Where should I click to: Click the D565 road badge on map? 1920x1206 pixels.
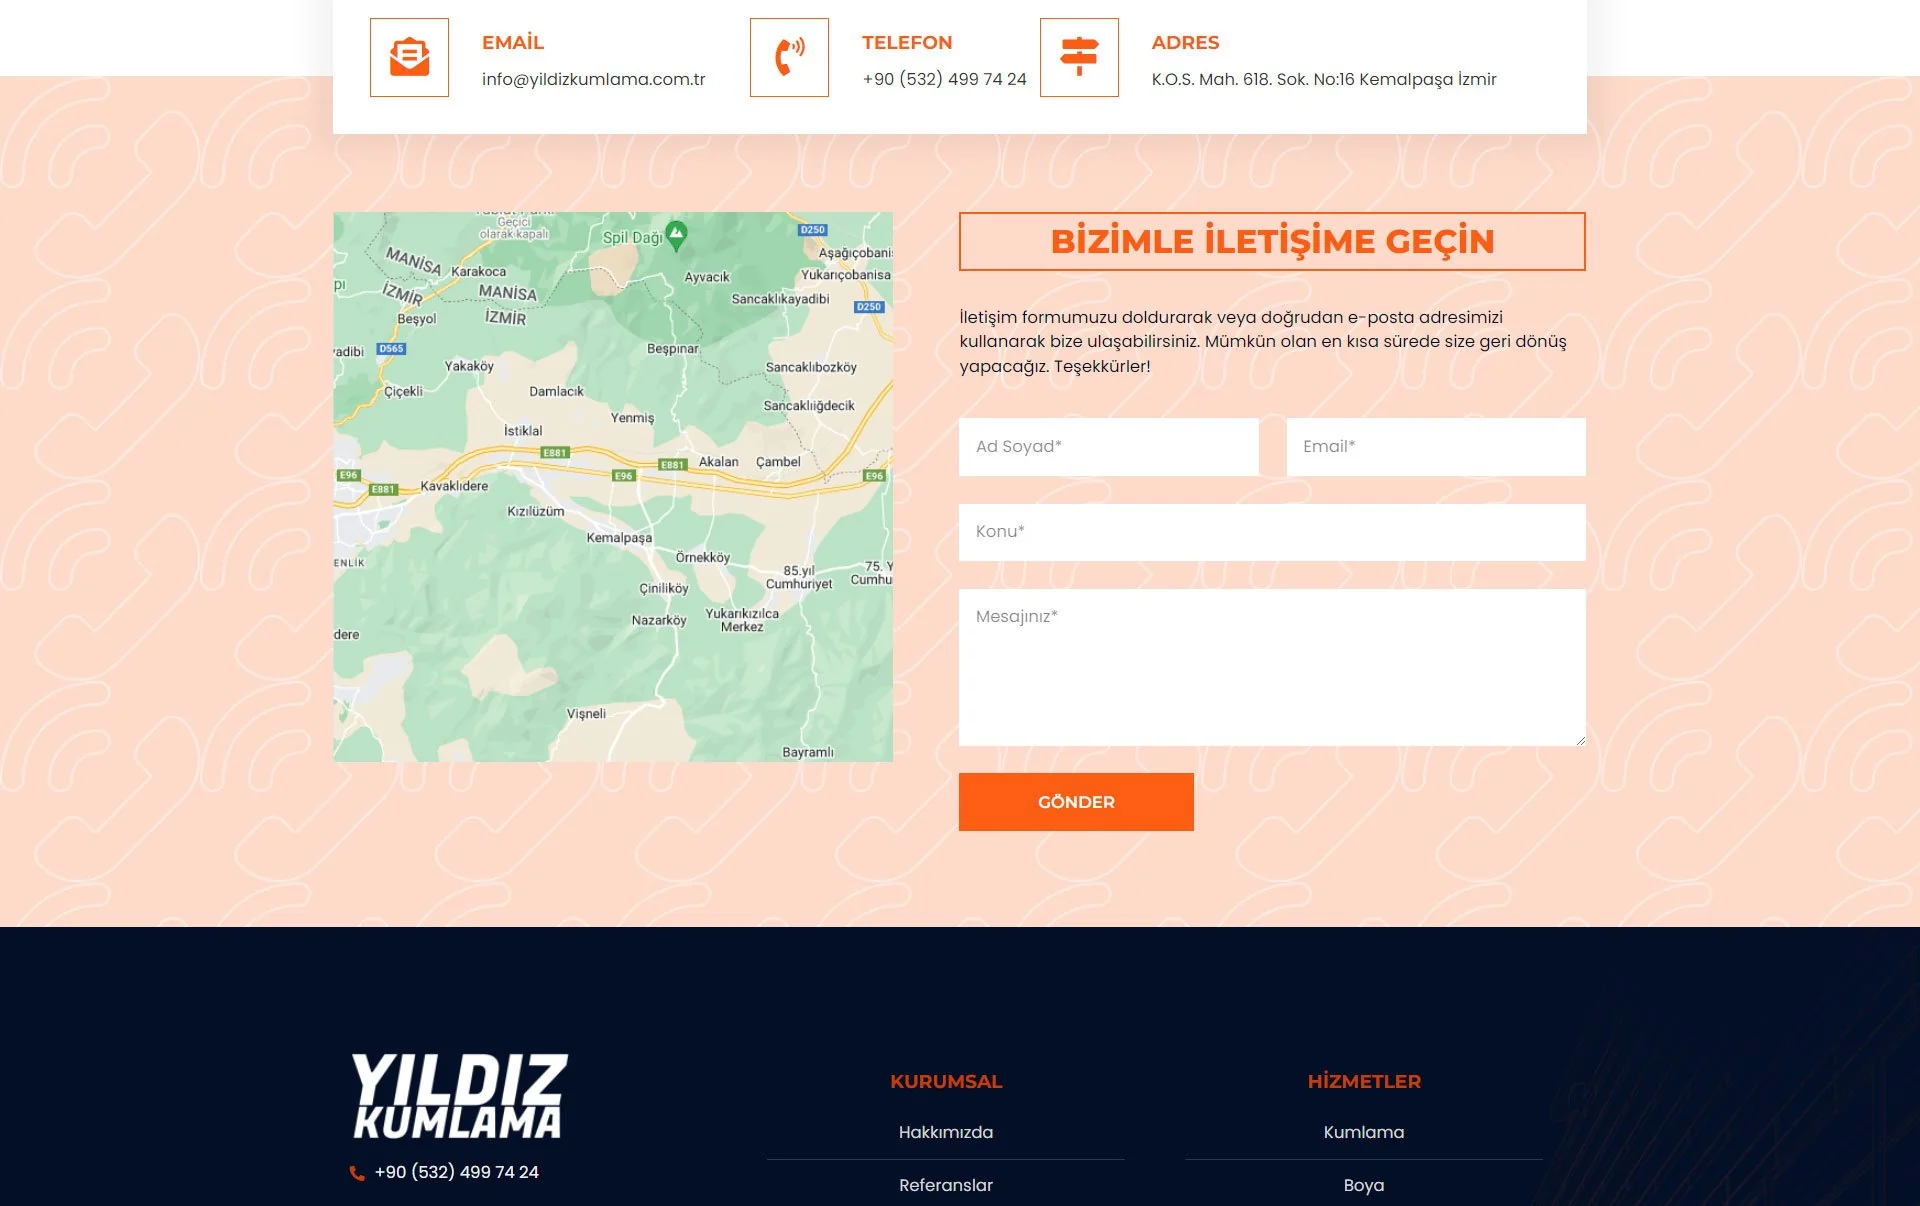(391, 349)
